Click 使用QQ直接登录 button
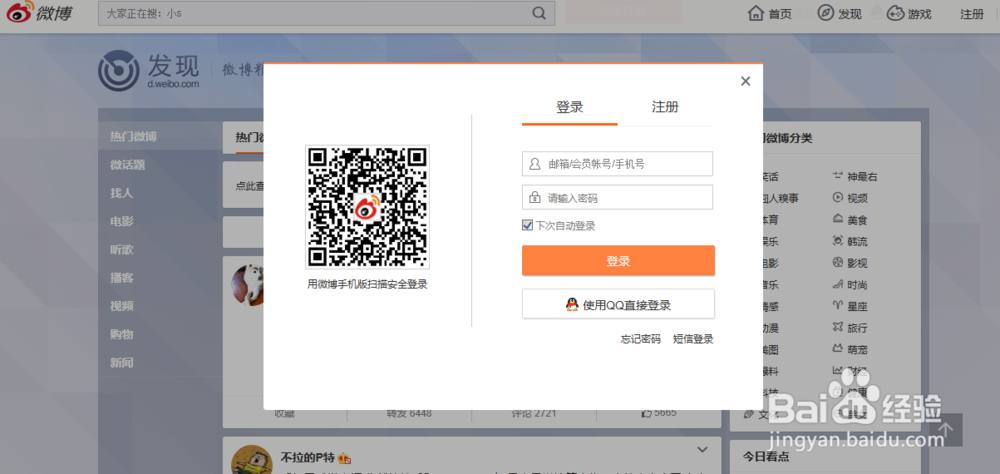 pos(618,304)
